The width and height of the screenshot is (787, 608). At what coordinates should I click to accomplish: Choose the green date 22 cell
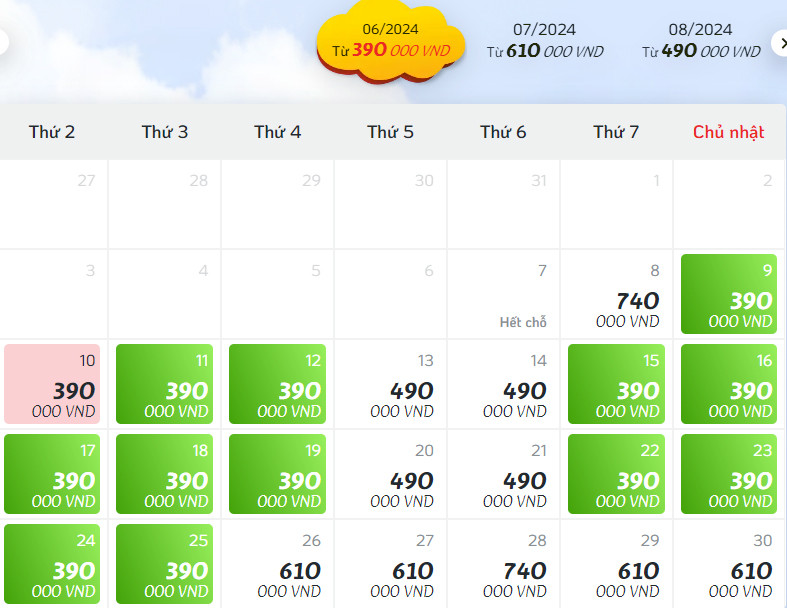click(x=617, y=474)
